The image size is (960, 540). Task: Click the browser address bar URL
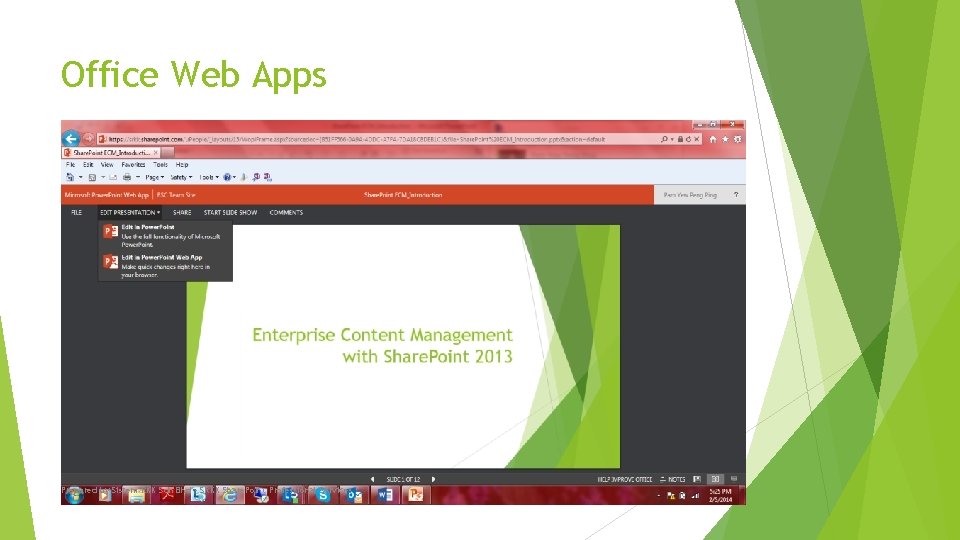[356, 140]
